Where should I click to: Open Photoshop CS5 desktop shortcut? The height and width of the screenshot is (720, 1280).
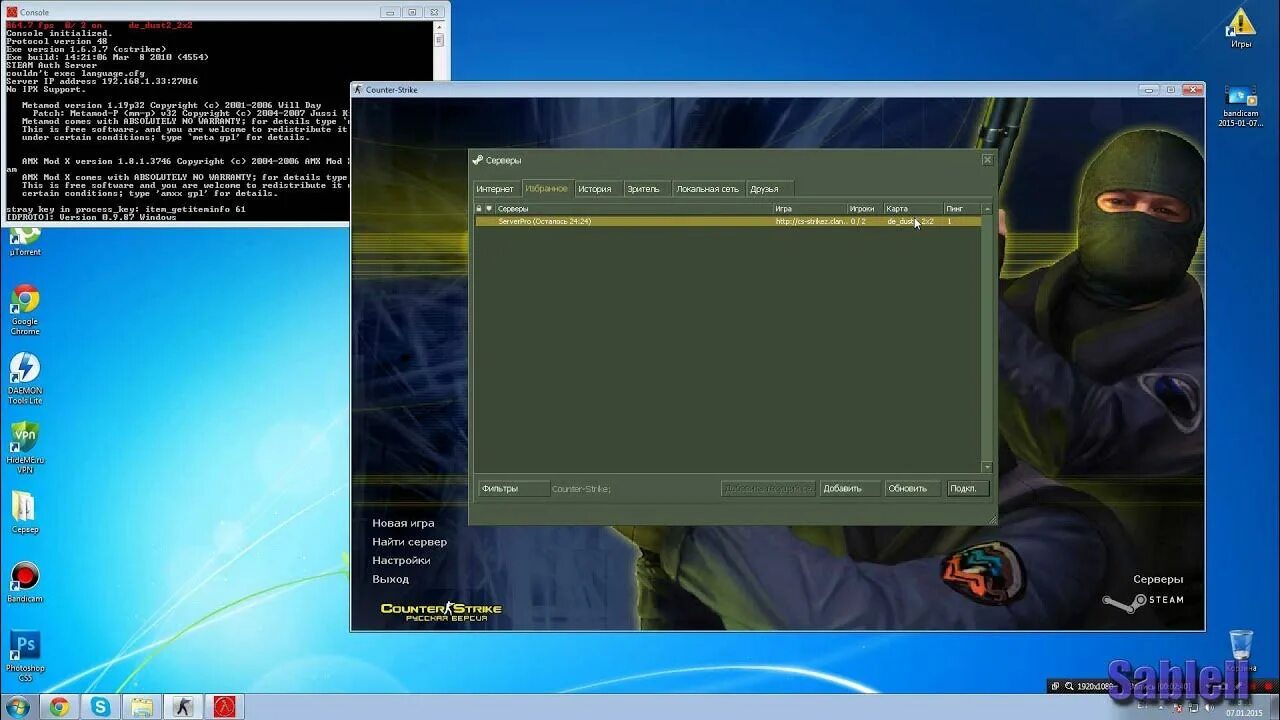click(x=25, y=656)
